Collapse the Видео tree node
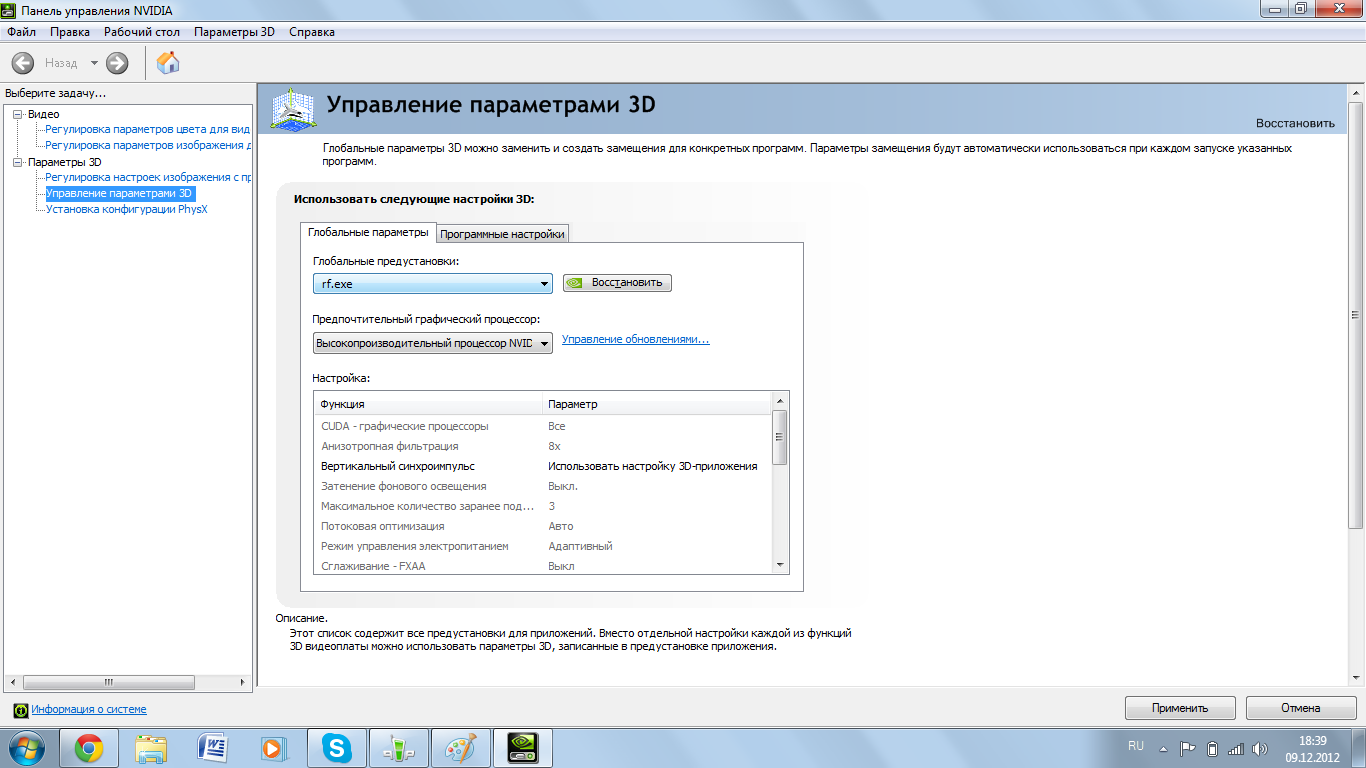The height and width of the screenshot is (768, 1366). point(17,114)
